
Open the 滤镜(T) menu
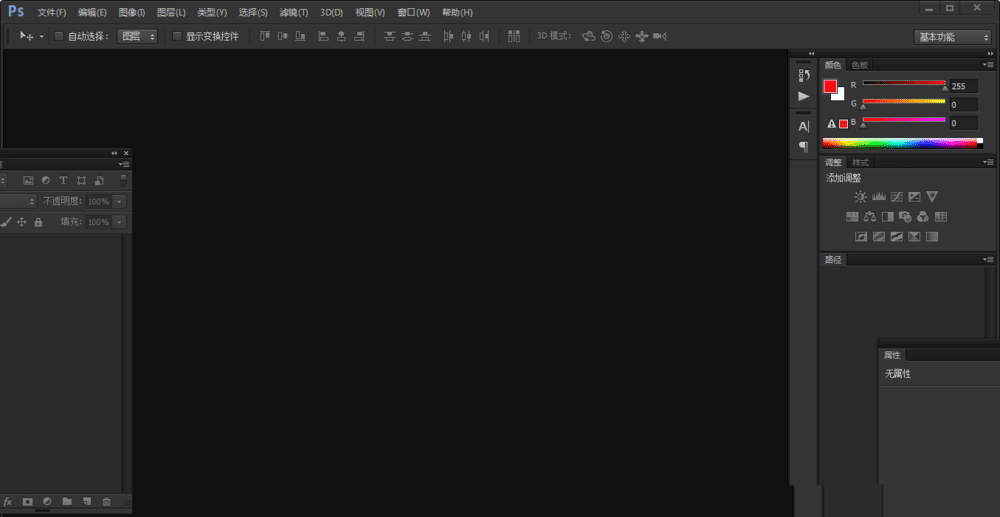[x=293, y=13]
